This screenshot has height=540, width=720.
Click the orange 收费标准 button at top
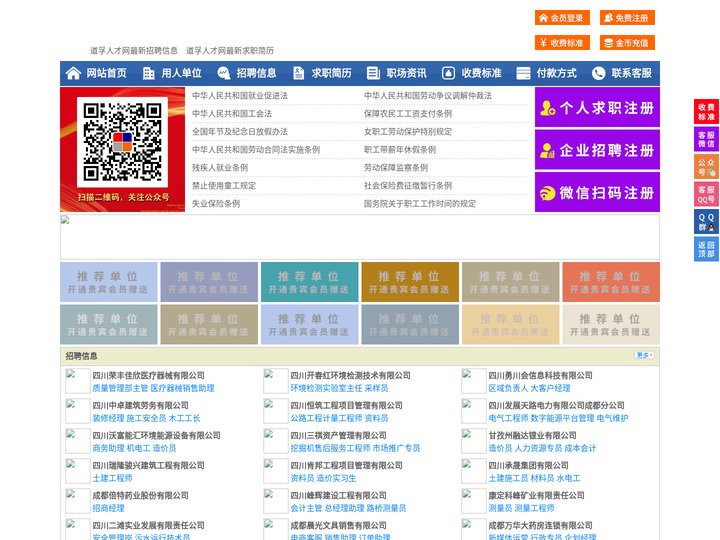click(x=562, y=43)
